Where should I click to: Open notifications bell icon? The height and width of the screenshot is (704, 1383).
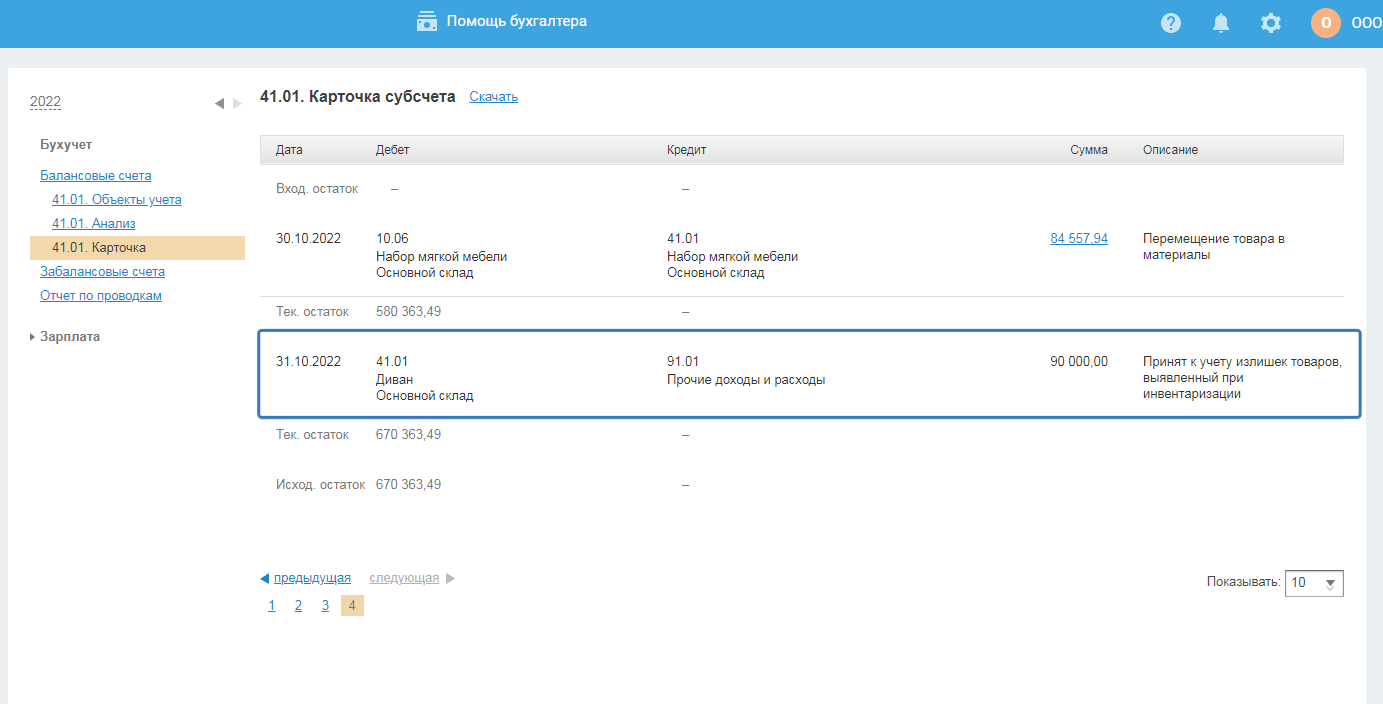click(x=1221, y=23)
